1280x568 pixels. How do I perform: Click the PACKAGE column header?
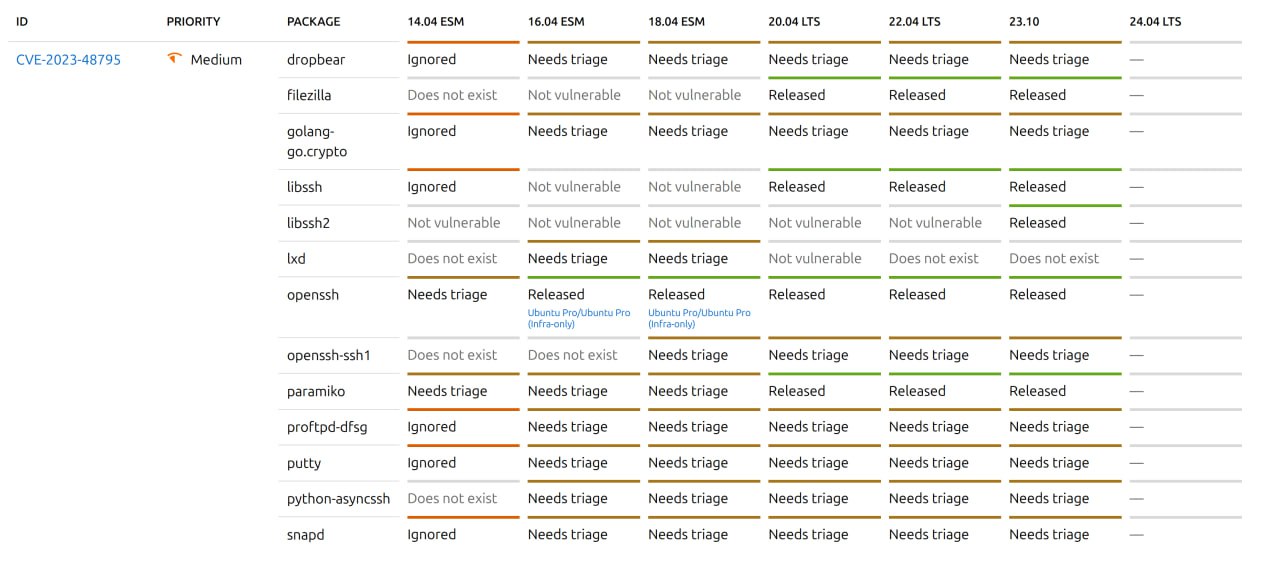pyautogui.click(x=313, y=21)
